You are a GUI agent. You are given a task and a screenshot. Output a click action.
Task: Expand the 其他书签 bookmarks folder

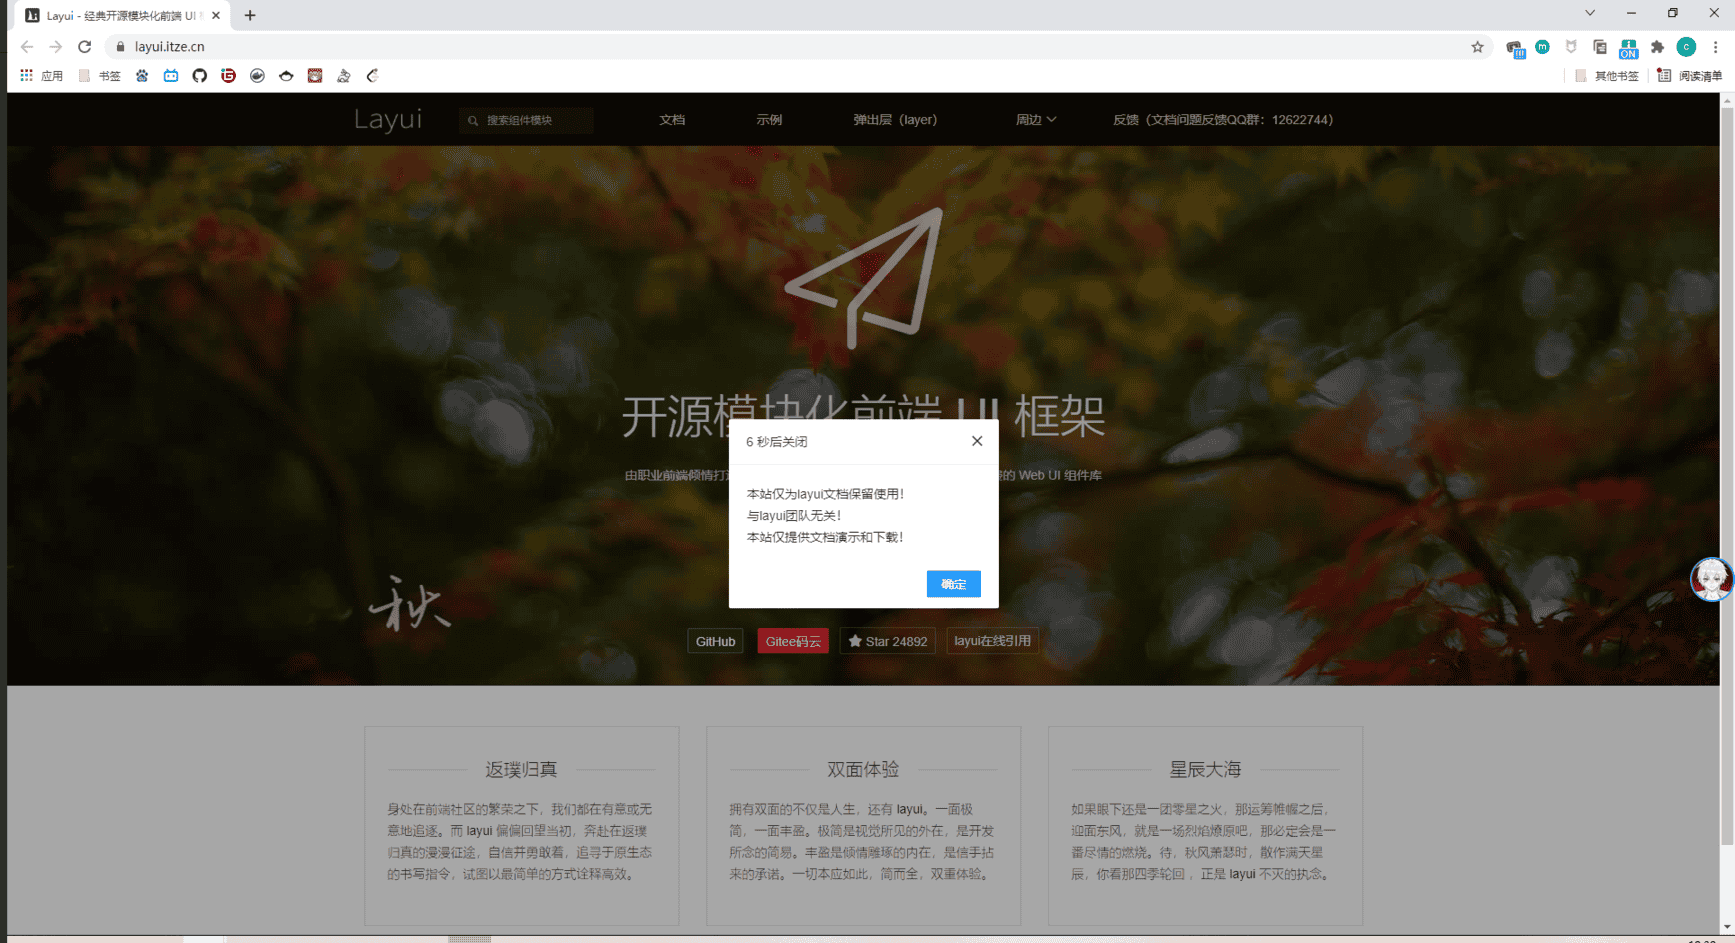[1607, 76]
